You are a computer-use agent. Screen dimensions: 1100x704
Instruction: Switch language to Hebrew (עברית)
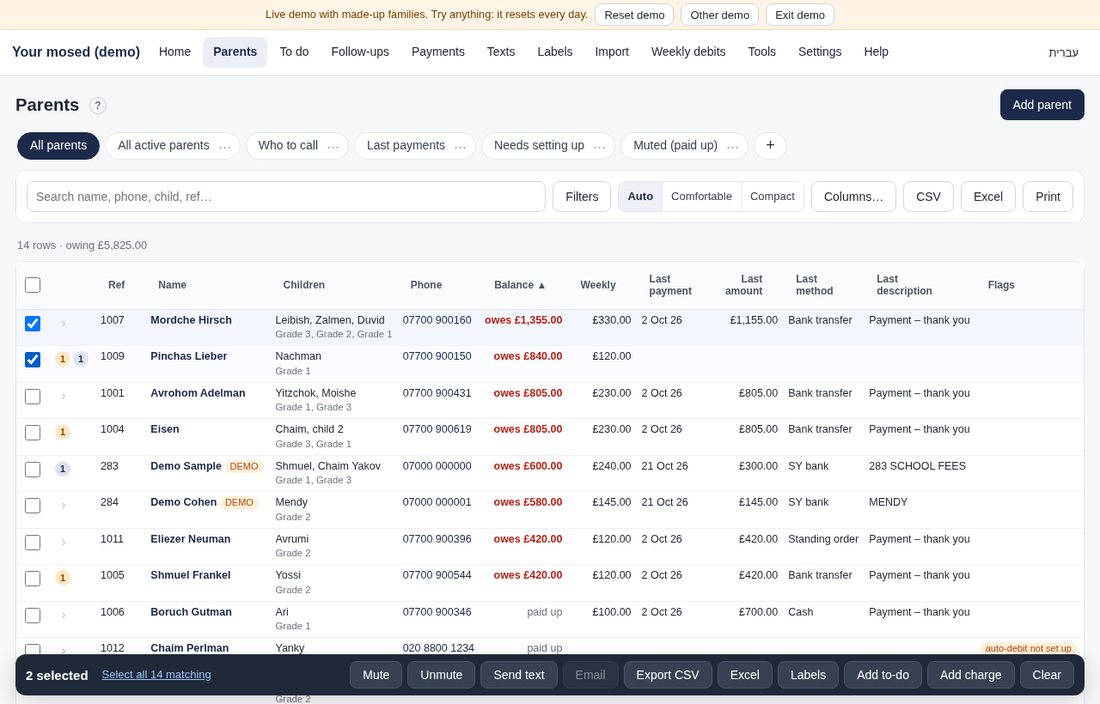tap(1063, 52)
